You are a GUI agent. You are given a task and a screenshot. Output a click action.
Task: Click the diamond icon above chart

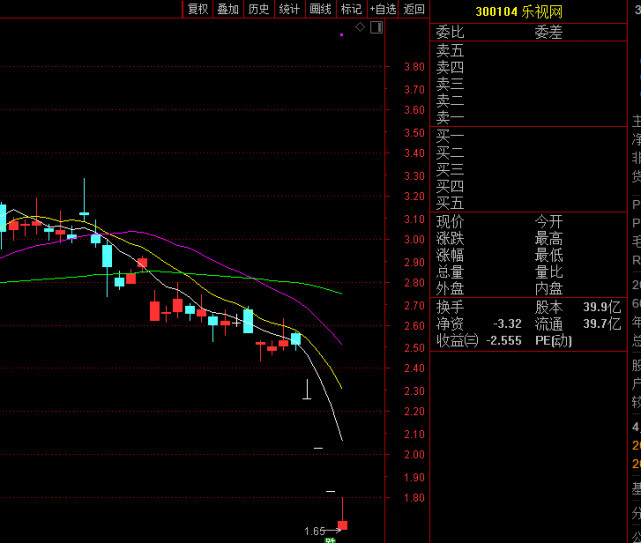tap(360, 27)
